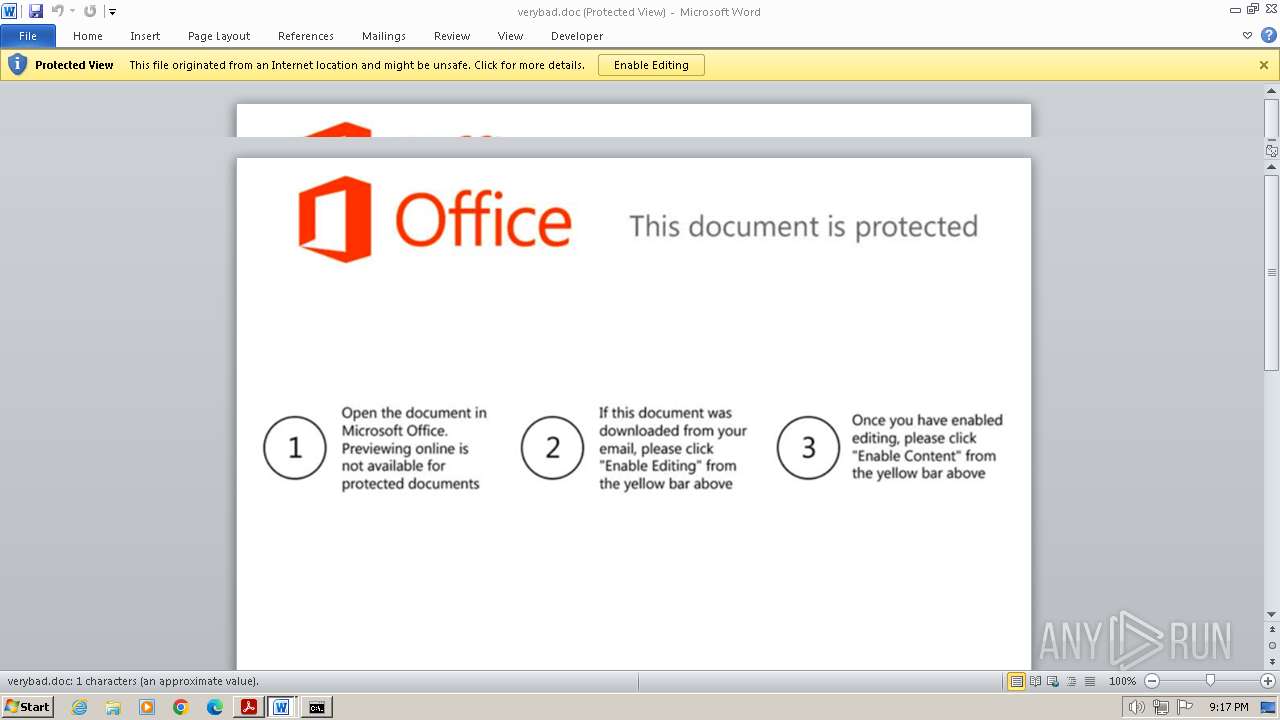Open the Windows Start button
Viewport: 1280px width, 720px height.
click(x=27, y=707)
